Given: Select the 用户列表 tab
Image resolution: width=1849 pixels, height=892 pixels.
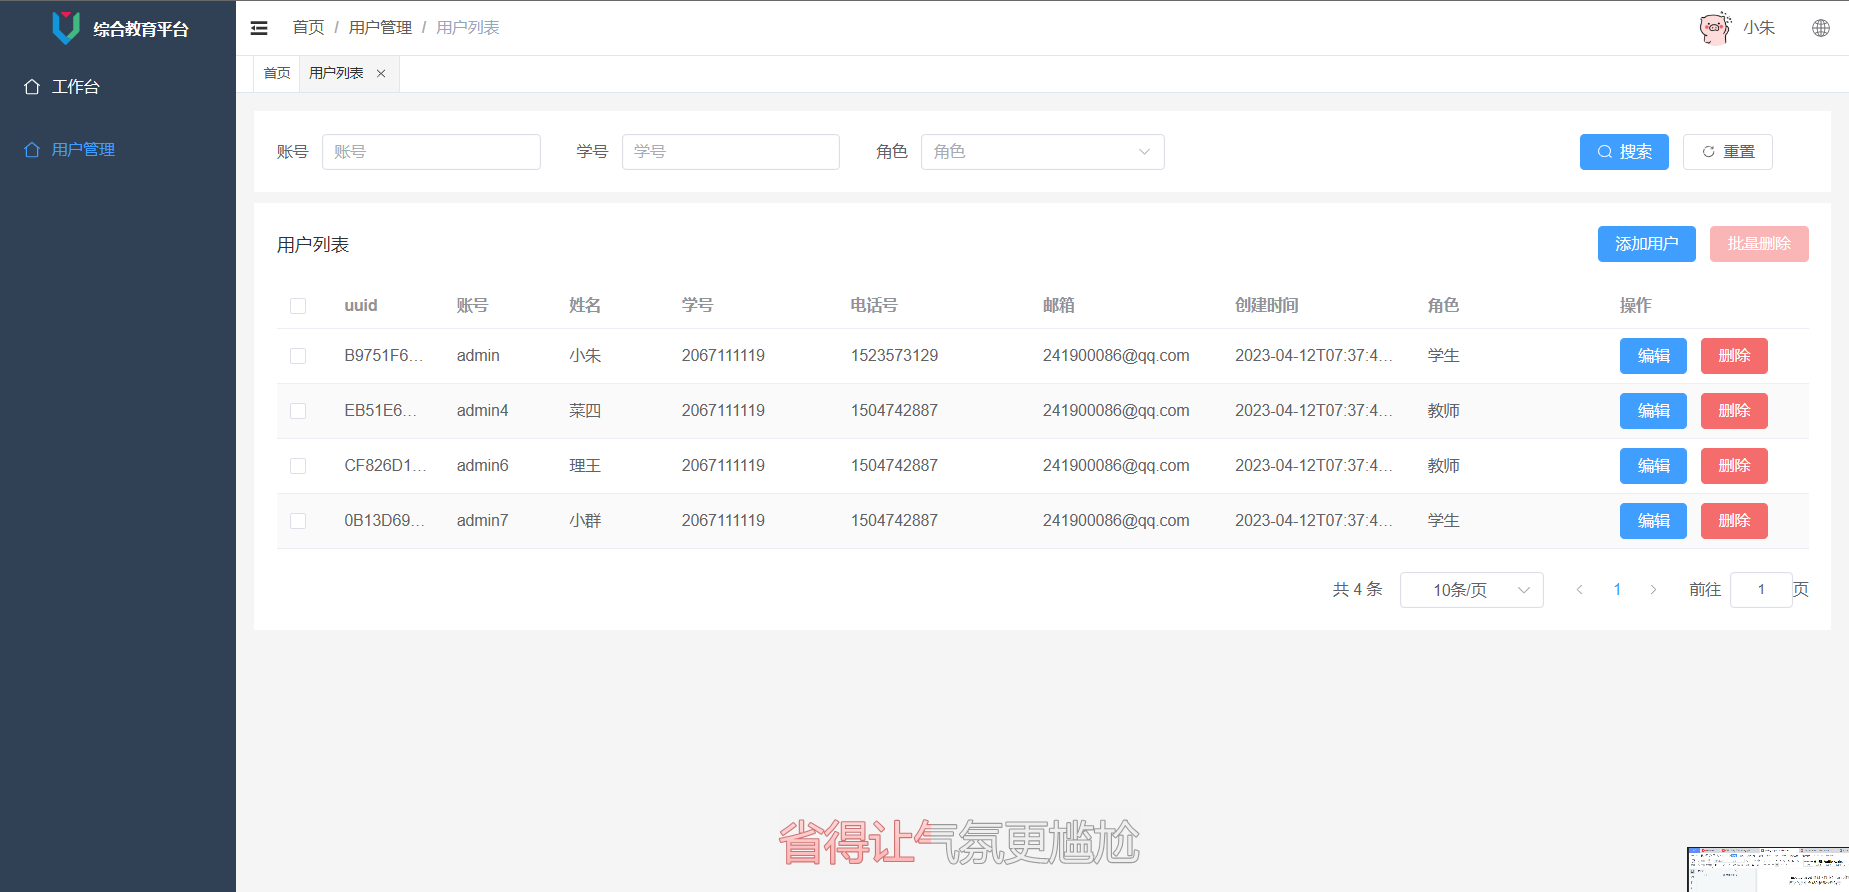Looking at the screenshot, I should 336,74.
